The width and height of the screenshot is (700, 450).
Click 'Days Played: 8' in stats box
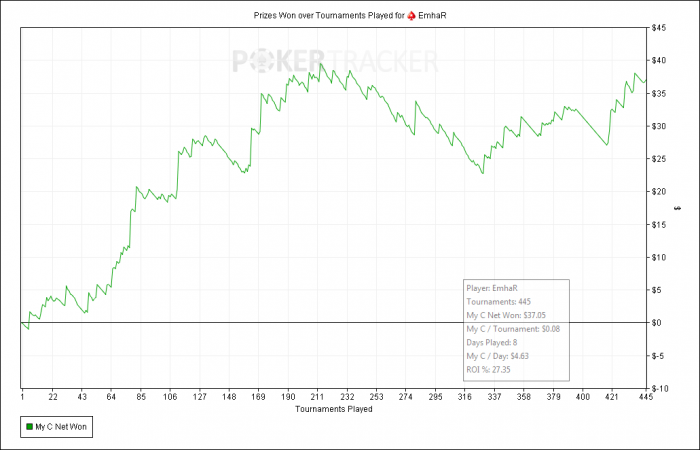tap(492, 342)
